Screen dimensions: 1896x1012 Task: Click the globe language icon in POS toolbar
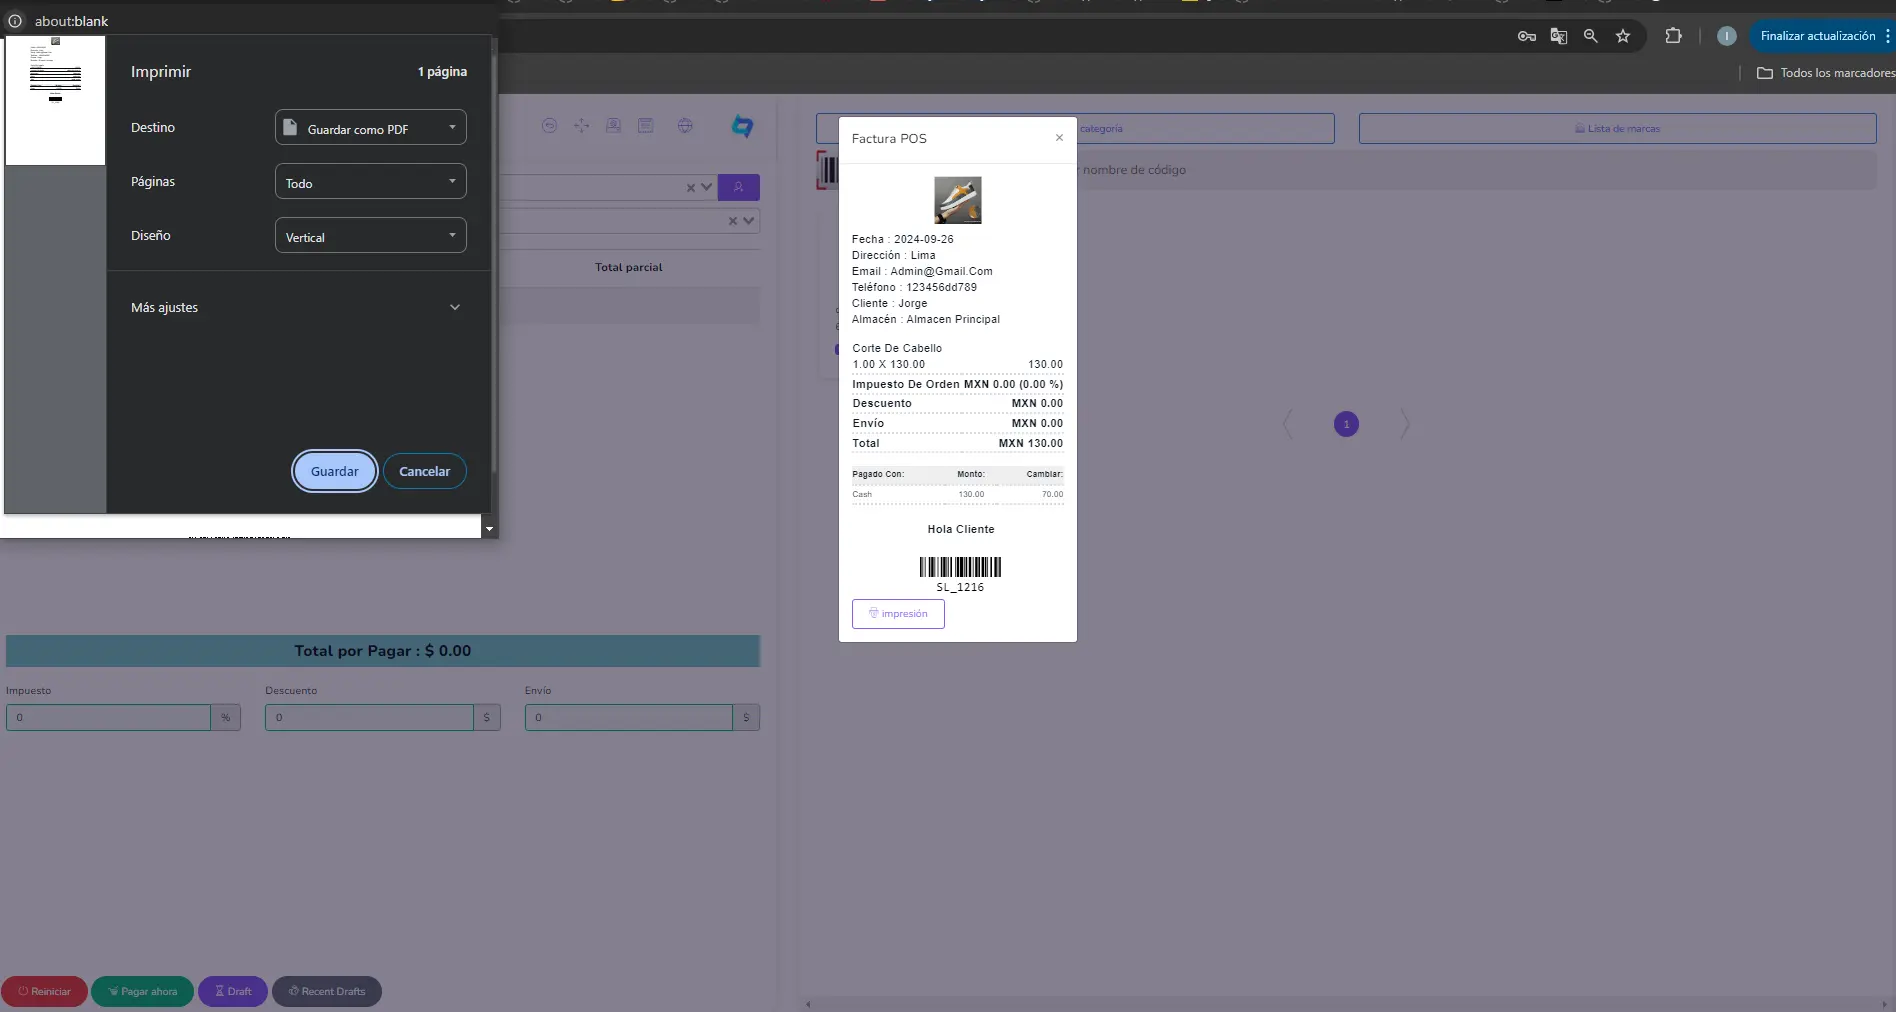[x=685, y=126]
